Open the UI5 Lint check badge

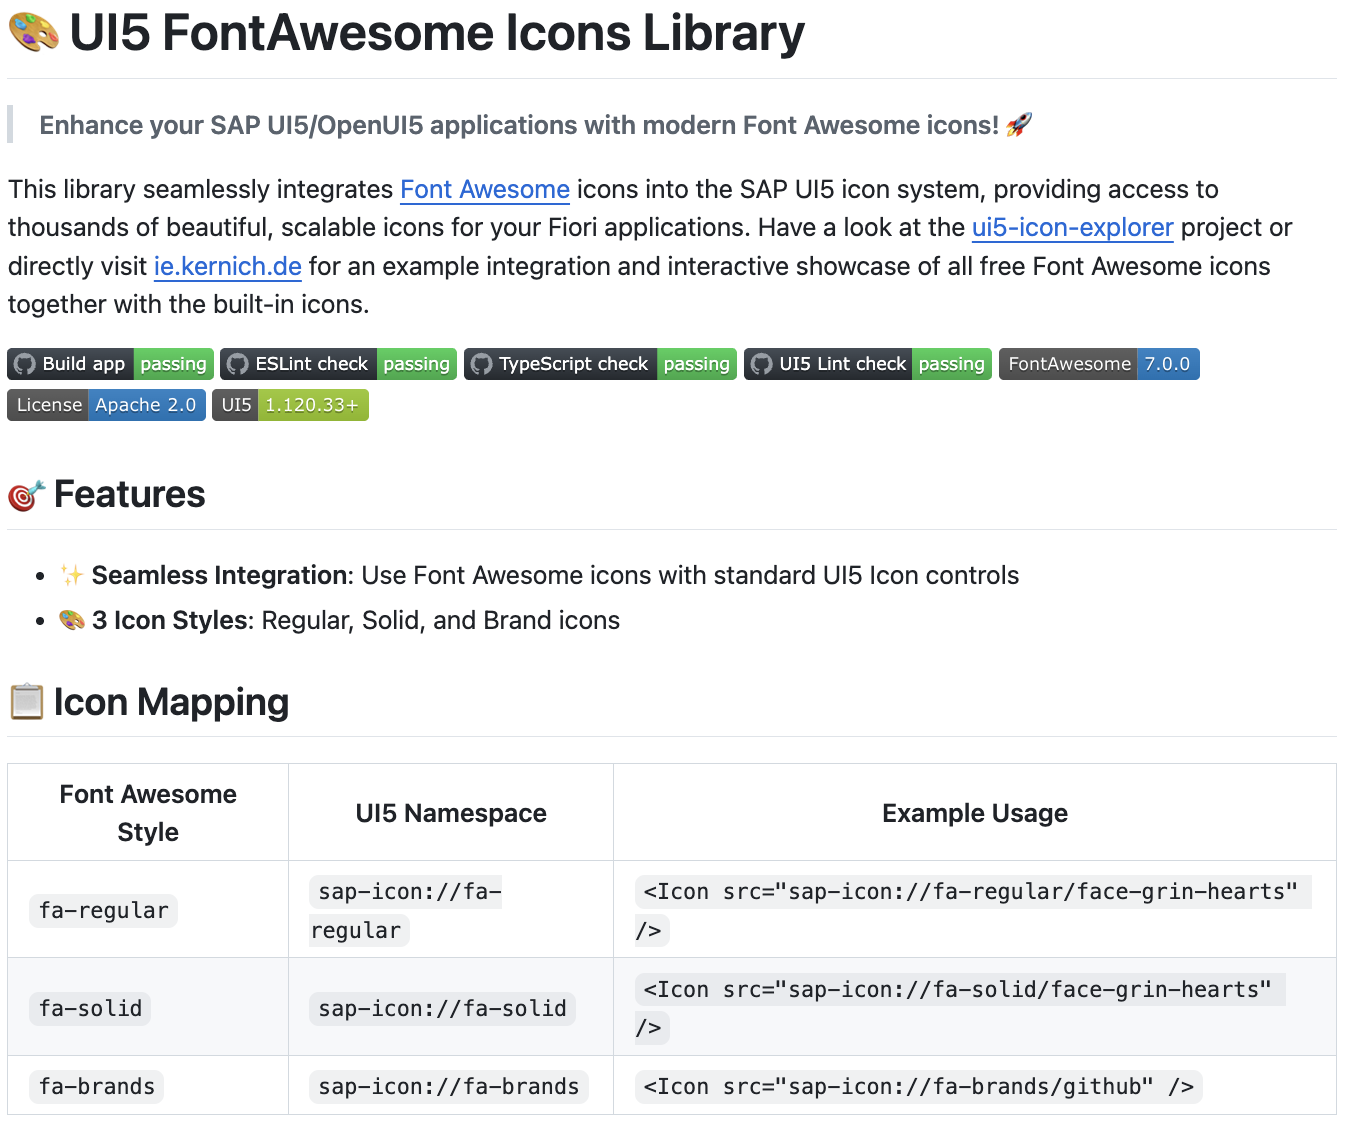click(867, 364)
